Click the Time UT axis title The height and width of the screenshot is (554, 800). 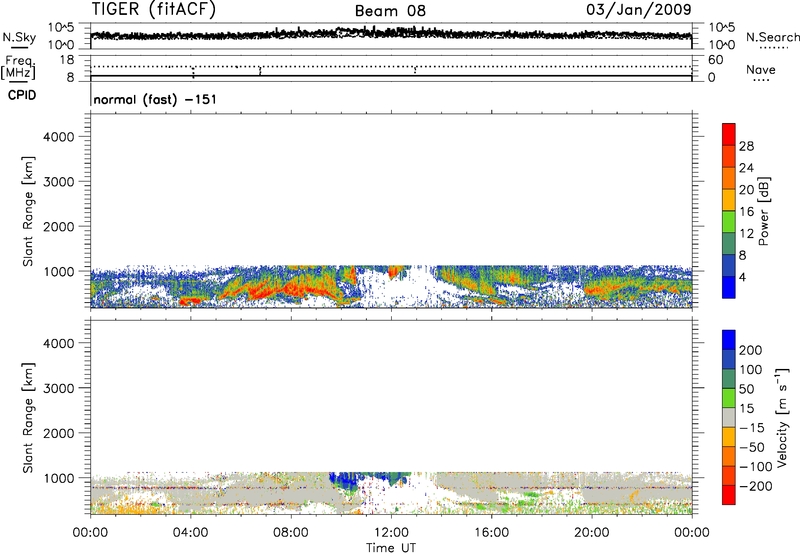point(391,548)
